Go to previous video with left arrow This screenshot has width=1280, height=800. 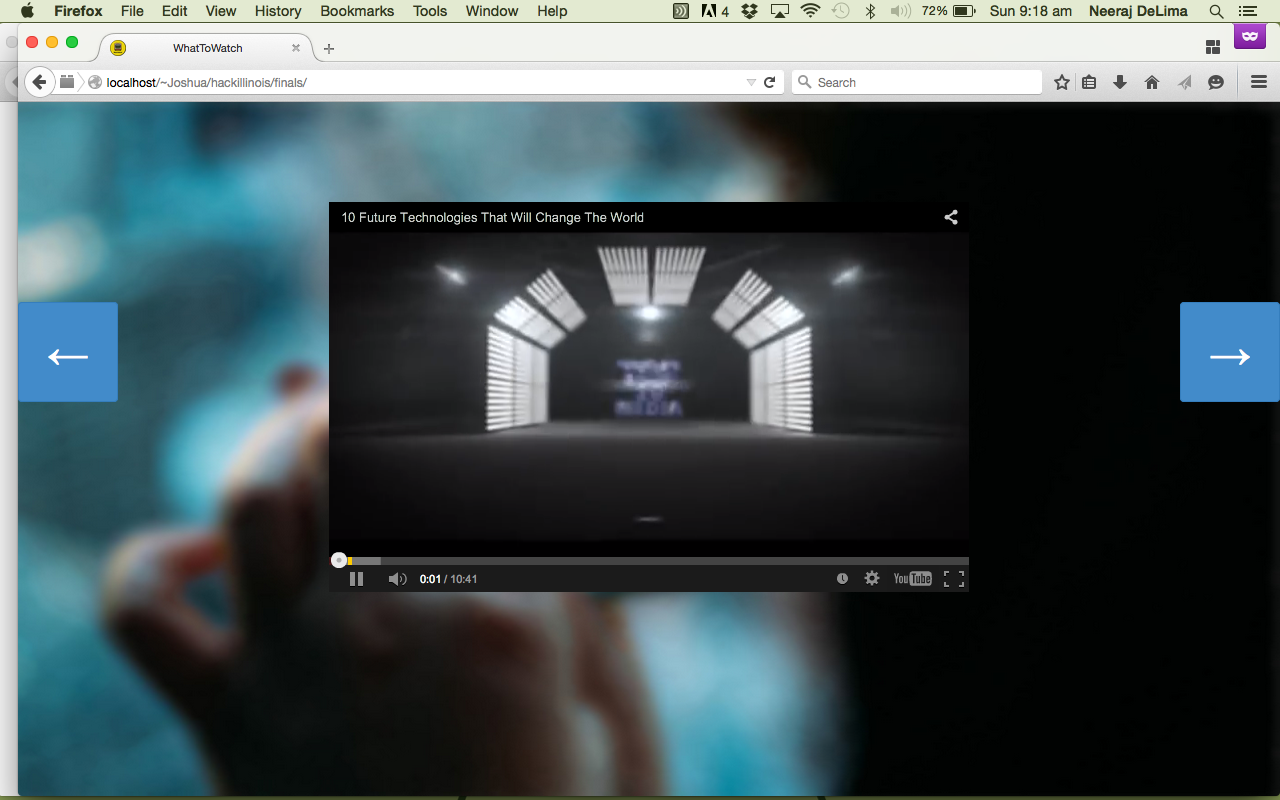tap(68, 352)
